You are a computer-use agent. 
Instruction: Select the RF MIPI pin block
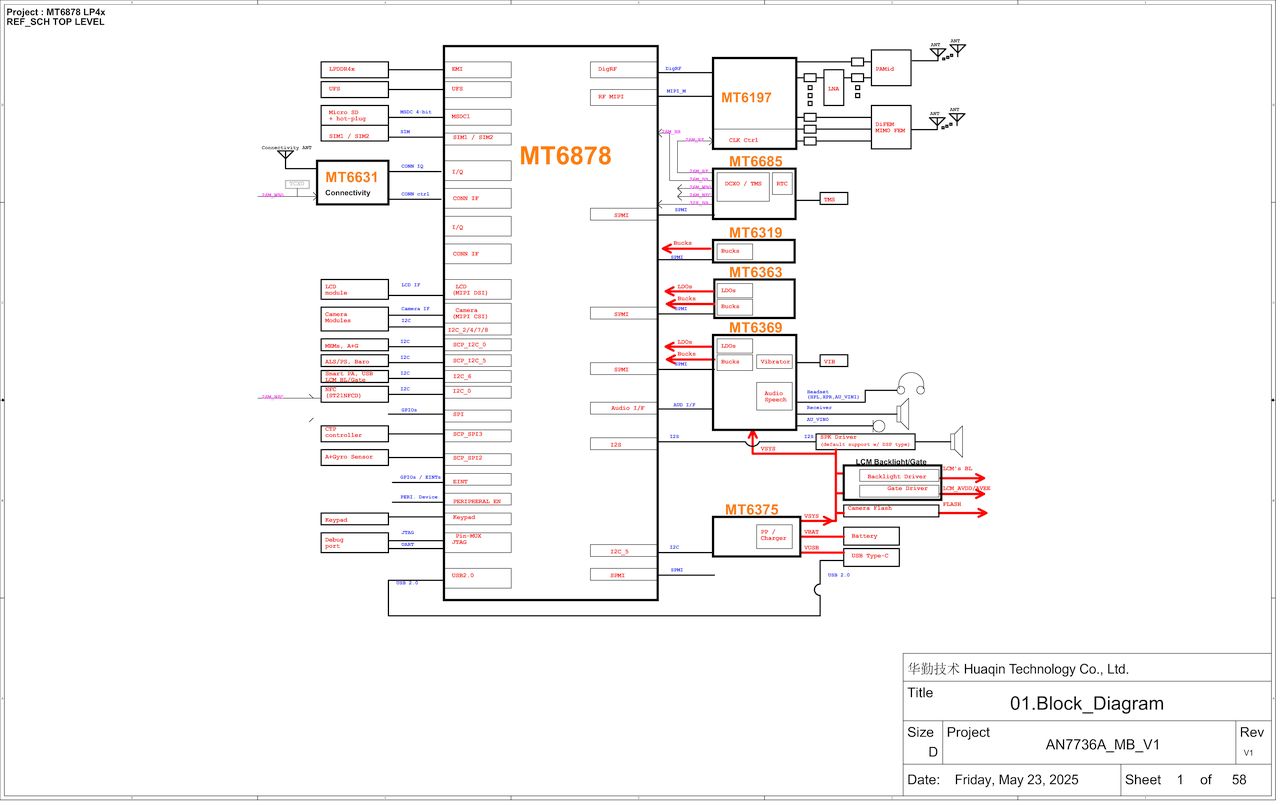[625, 97]
